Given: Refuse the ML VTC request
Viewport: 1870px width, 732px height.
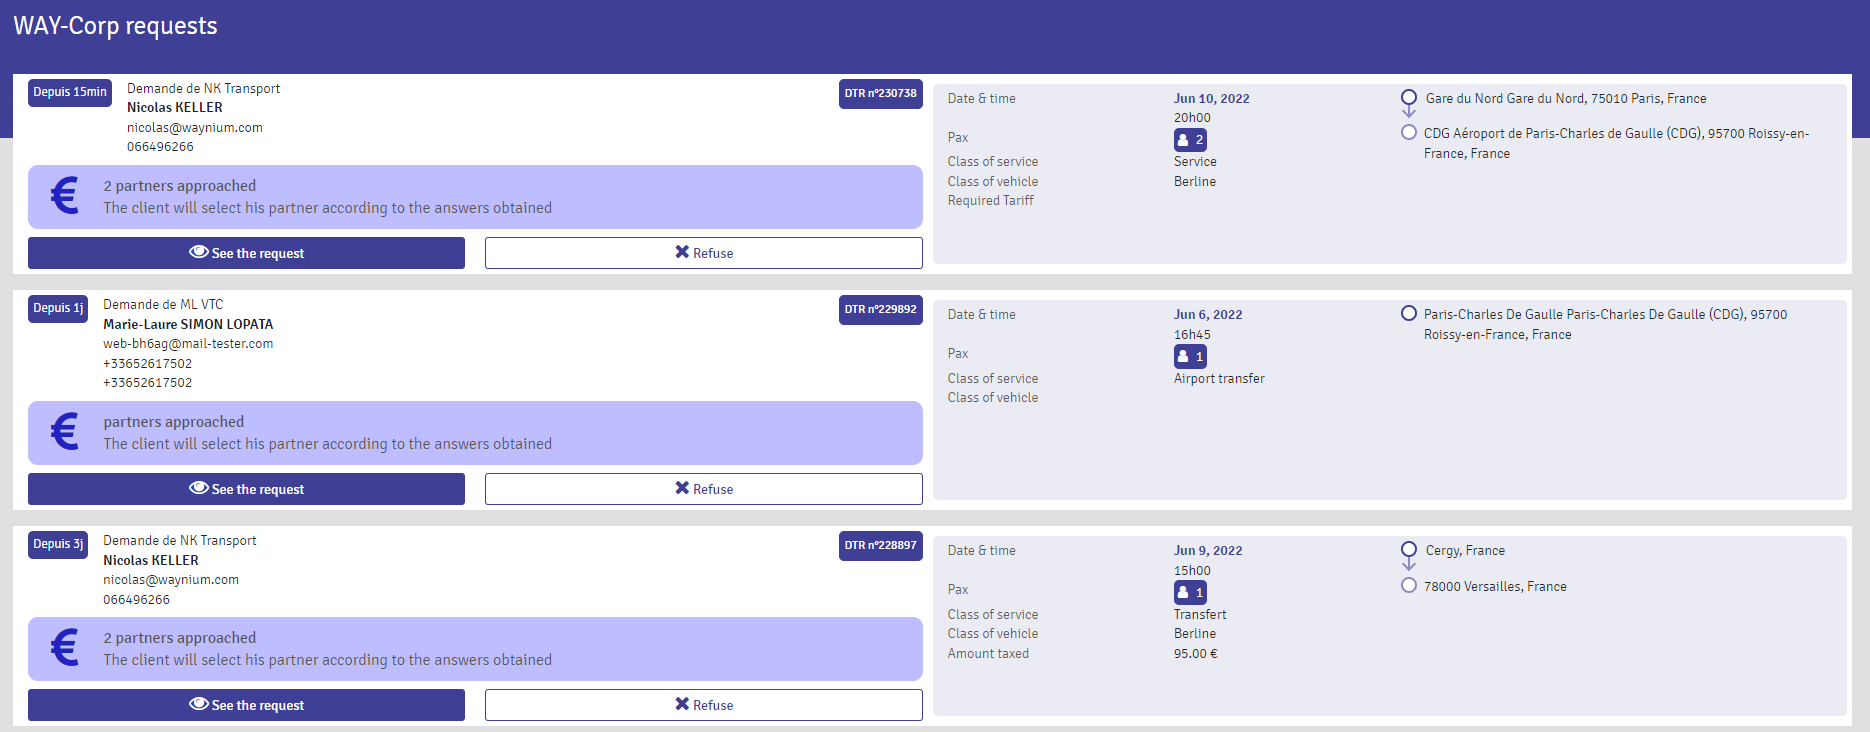Looking at the screenshot, I should click(x=703, y=489).
